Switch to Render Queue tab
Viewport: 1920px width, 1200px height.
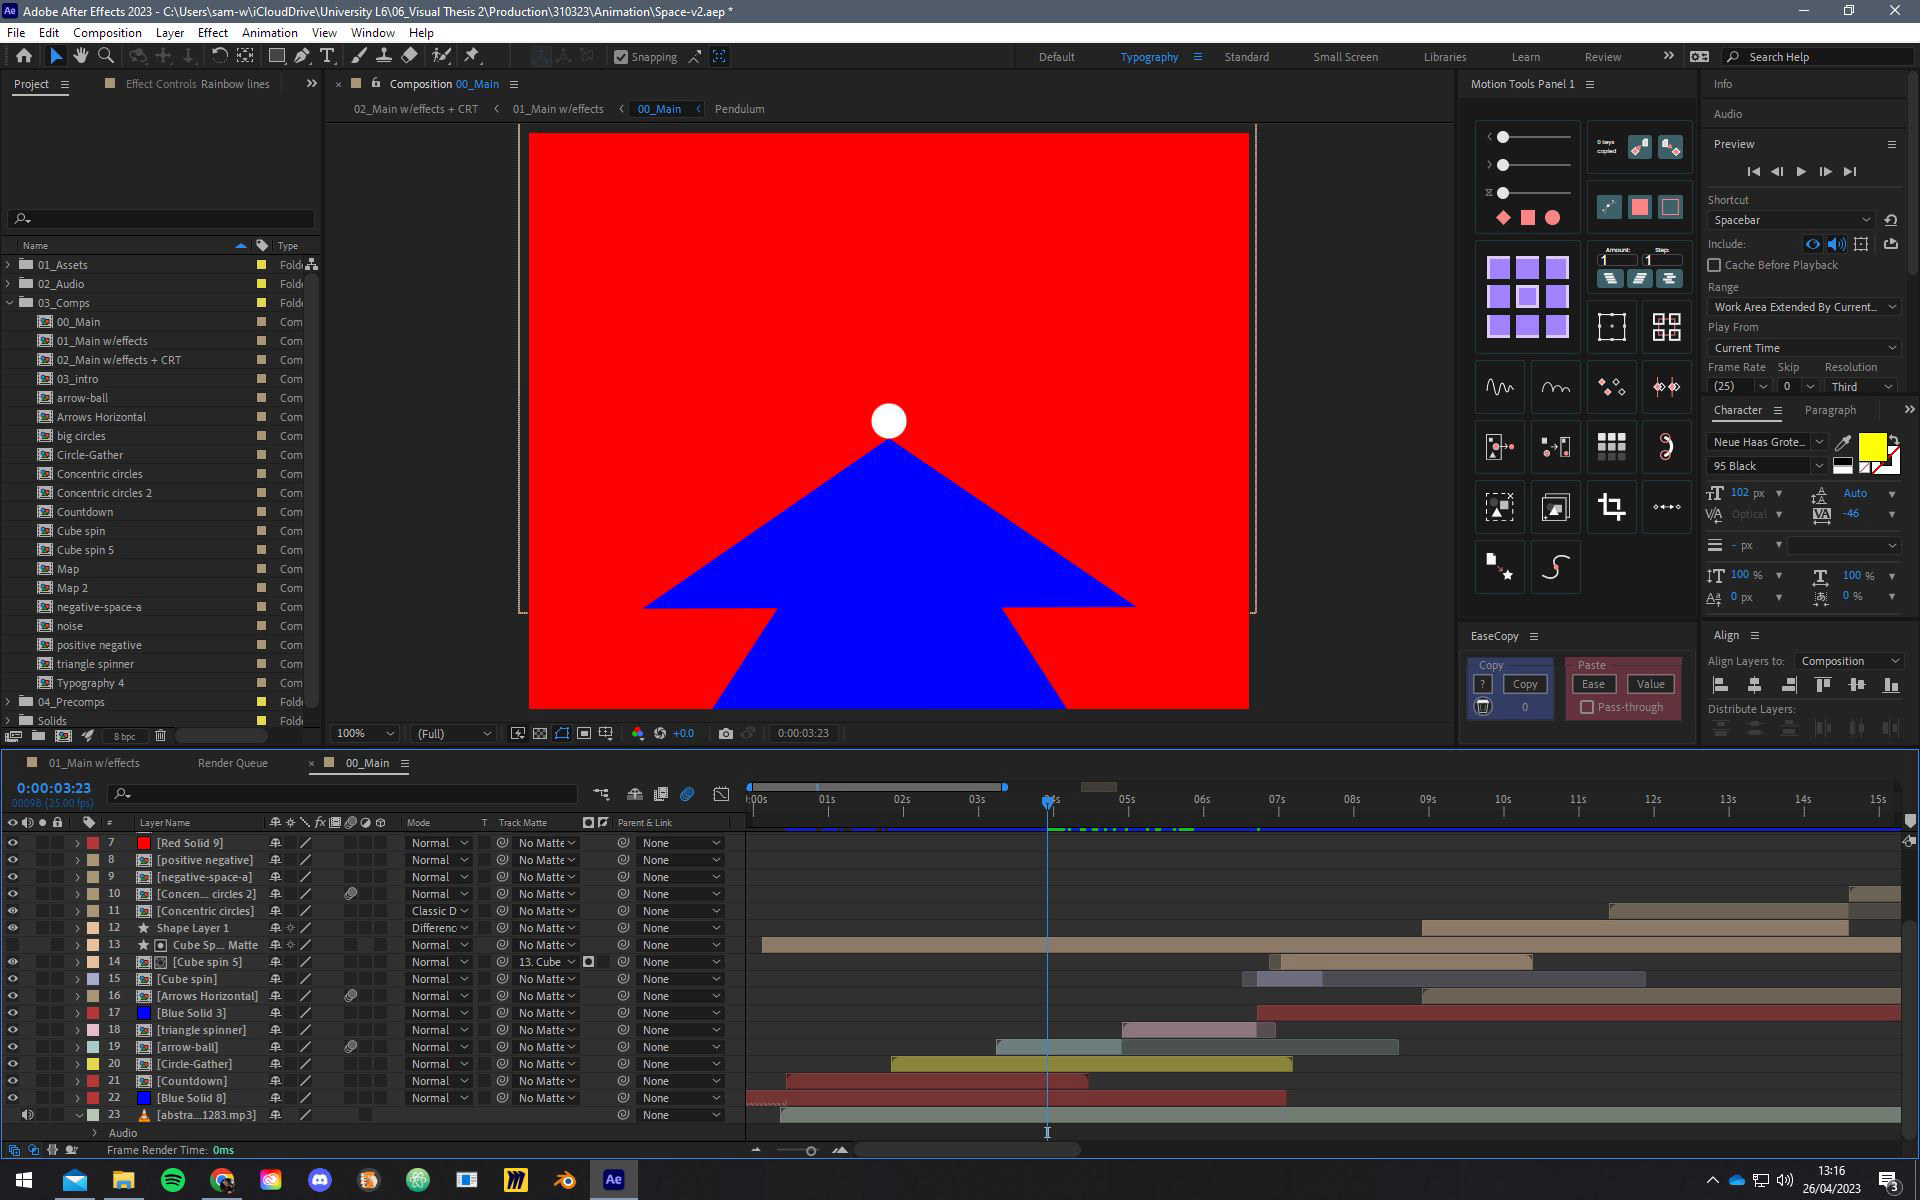click(232, 763)
